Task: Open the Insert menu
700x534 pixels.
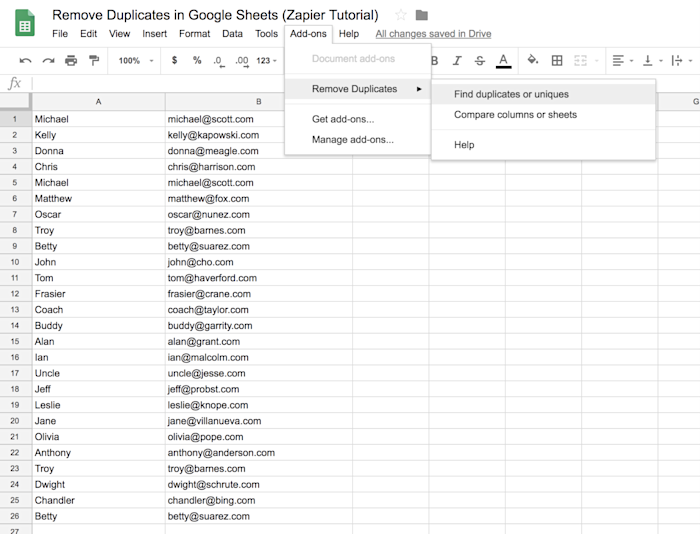Action: click(x=154, y=33)
